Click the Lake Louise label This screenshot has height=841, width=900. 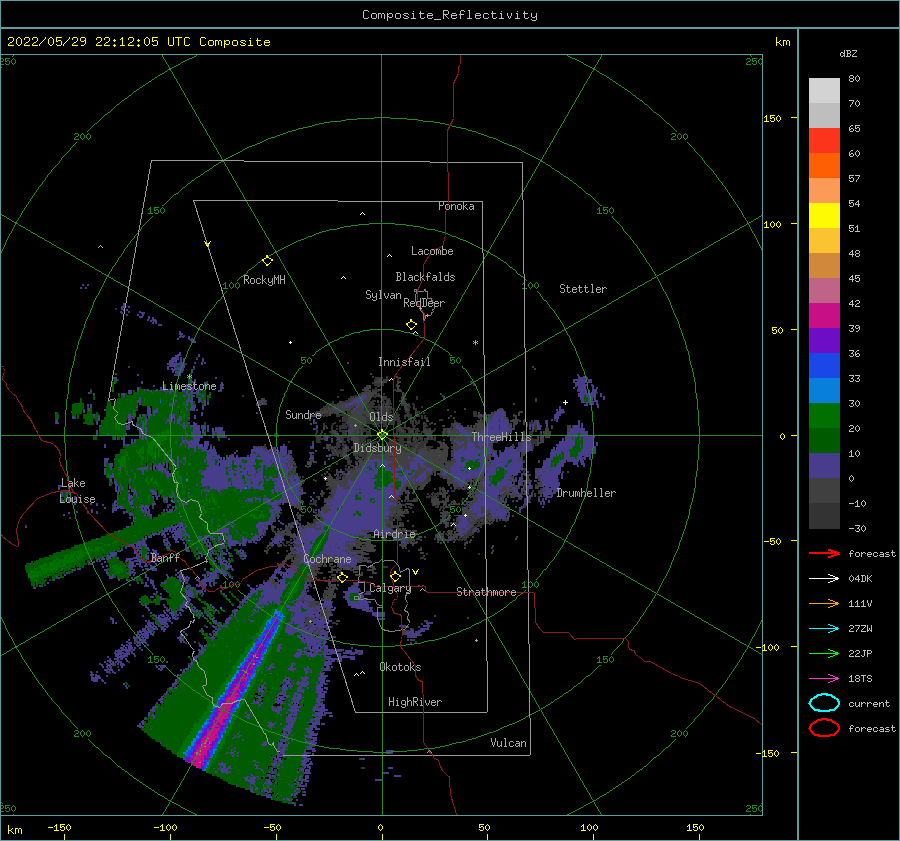click(x=77, y=491)
